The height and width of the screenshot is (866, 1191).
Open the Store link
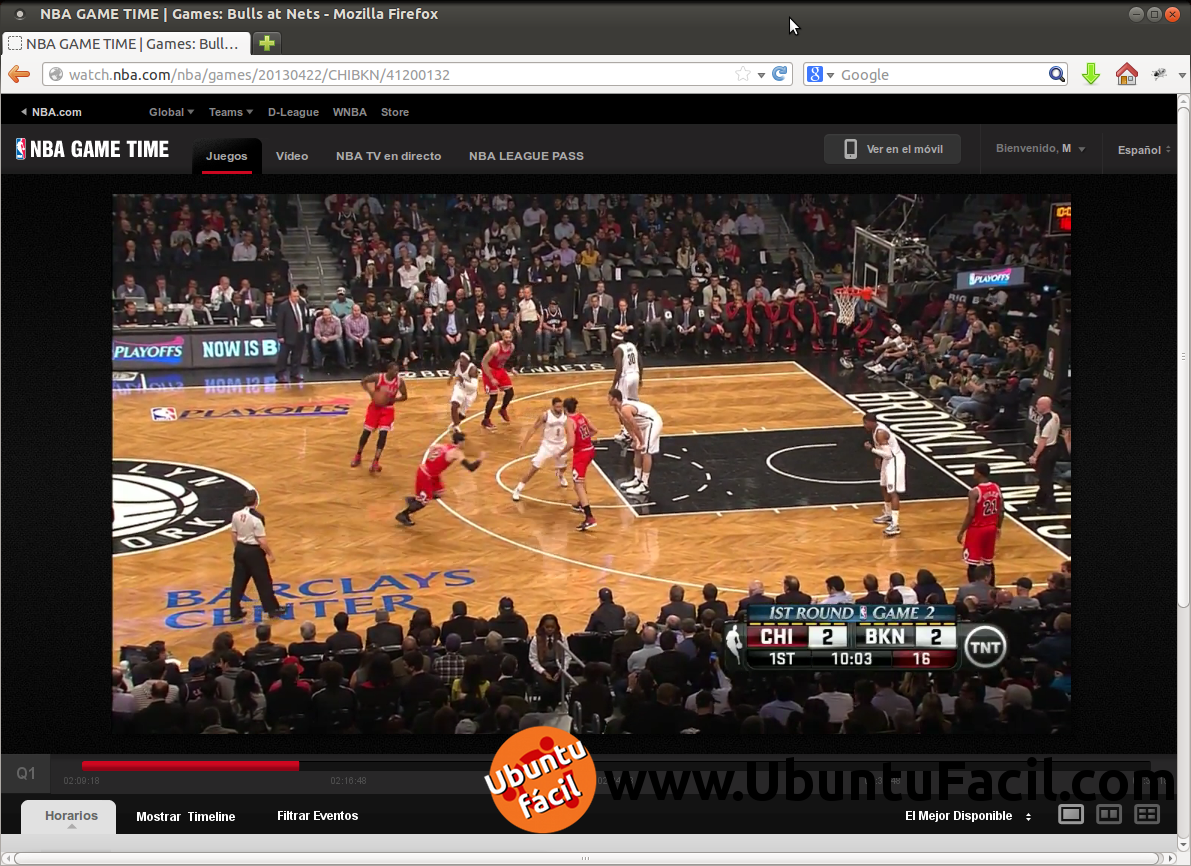394,112
